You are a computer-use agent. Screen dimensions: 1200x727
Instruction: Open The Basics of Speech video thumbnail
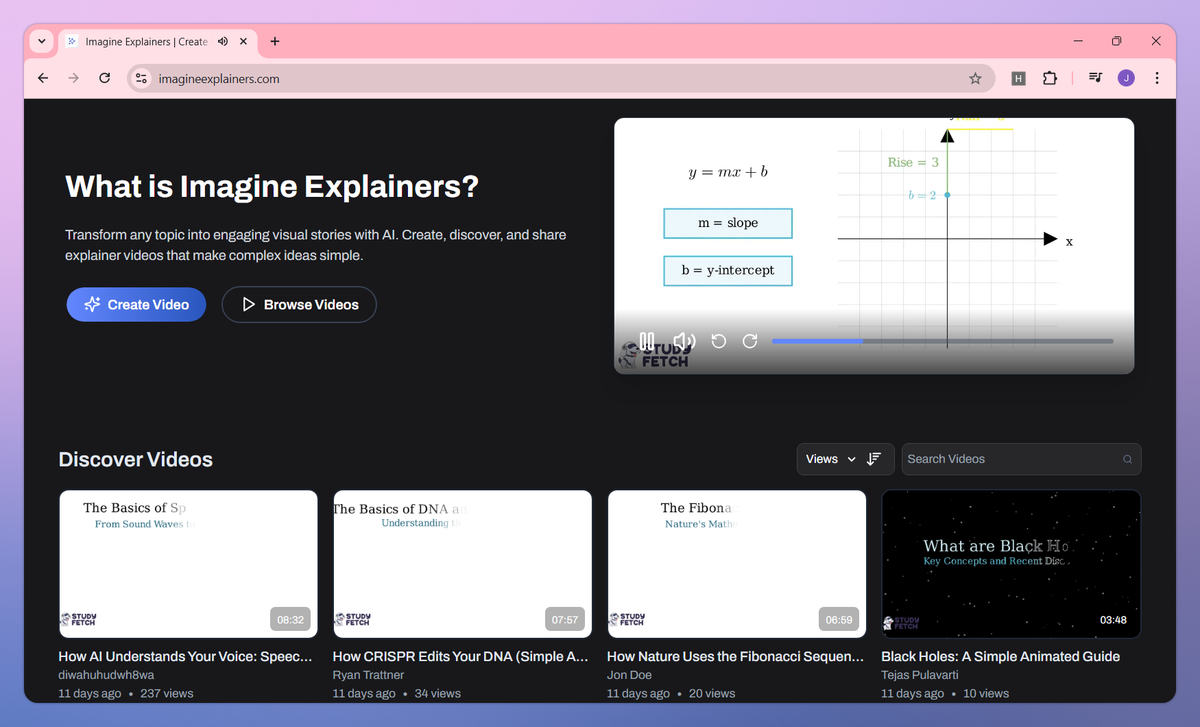coord(188,564)
